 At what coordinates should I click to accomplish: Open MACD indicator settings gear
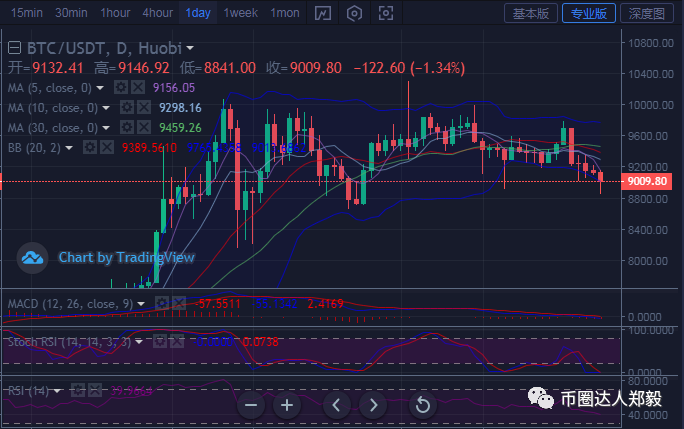coord(162,303)
